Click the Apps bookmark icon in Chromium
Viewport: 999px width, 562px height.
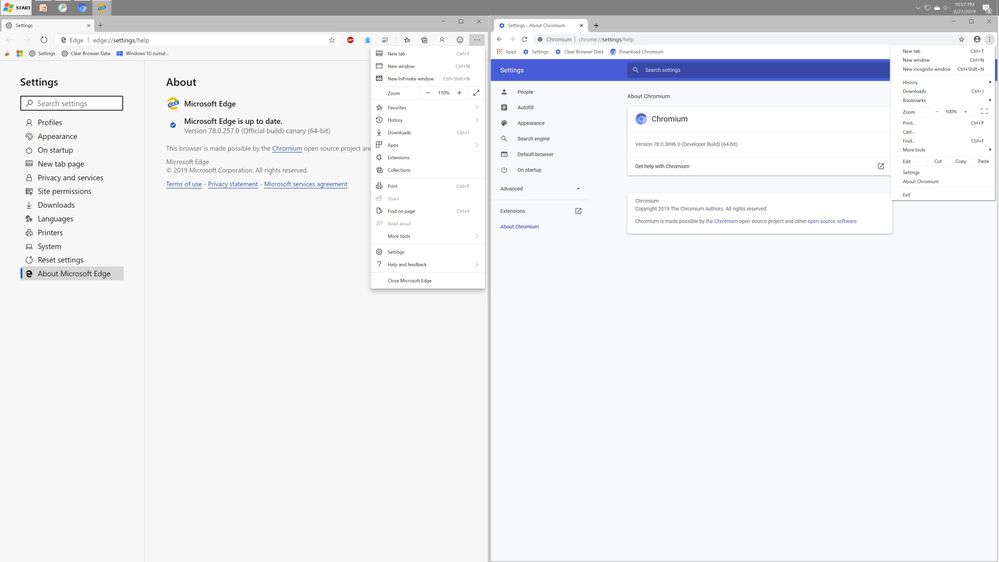point(500,52)
